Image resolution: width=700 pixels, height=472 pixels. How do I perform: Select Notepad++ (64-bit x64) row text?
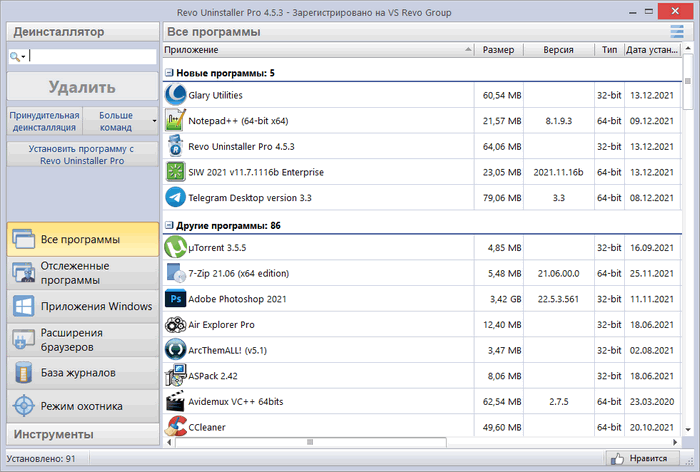point(238,121)
